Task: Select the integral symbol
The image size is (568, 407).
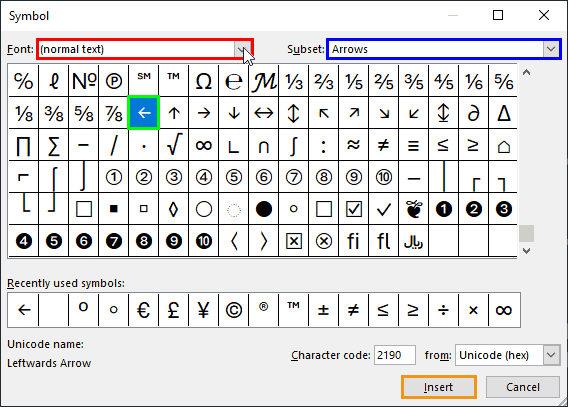Action: pyautogui.click(x=294, y=145)
